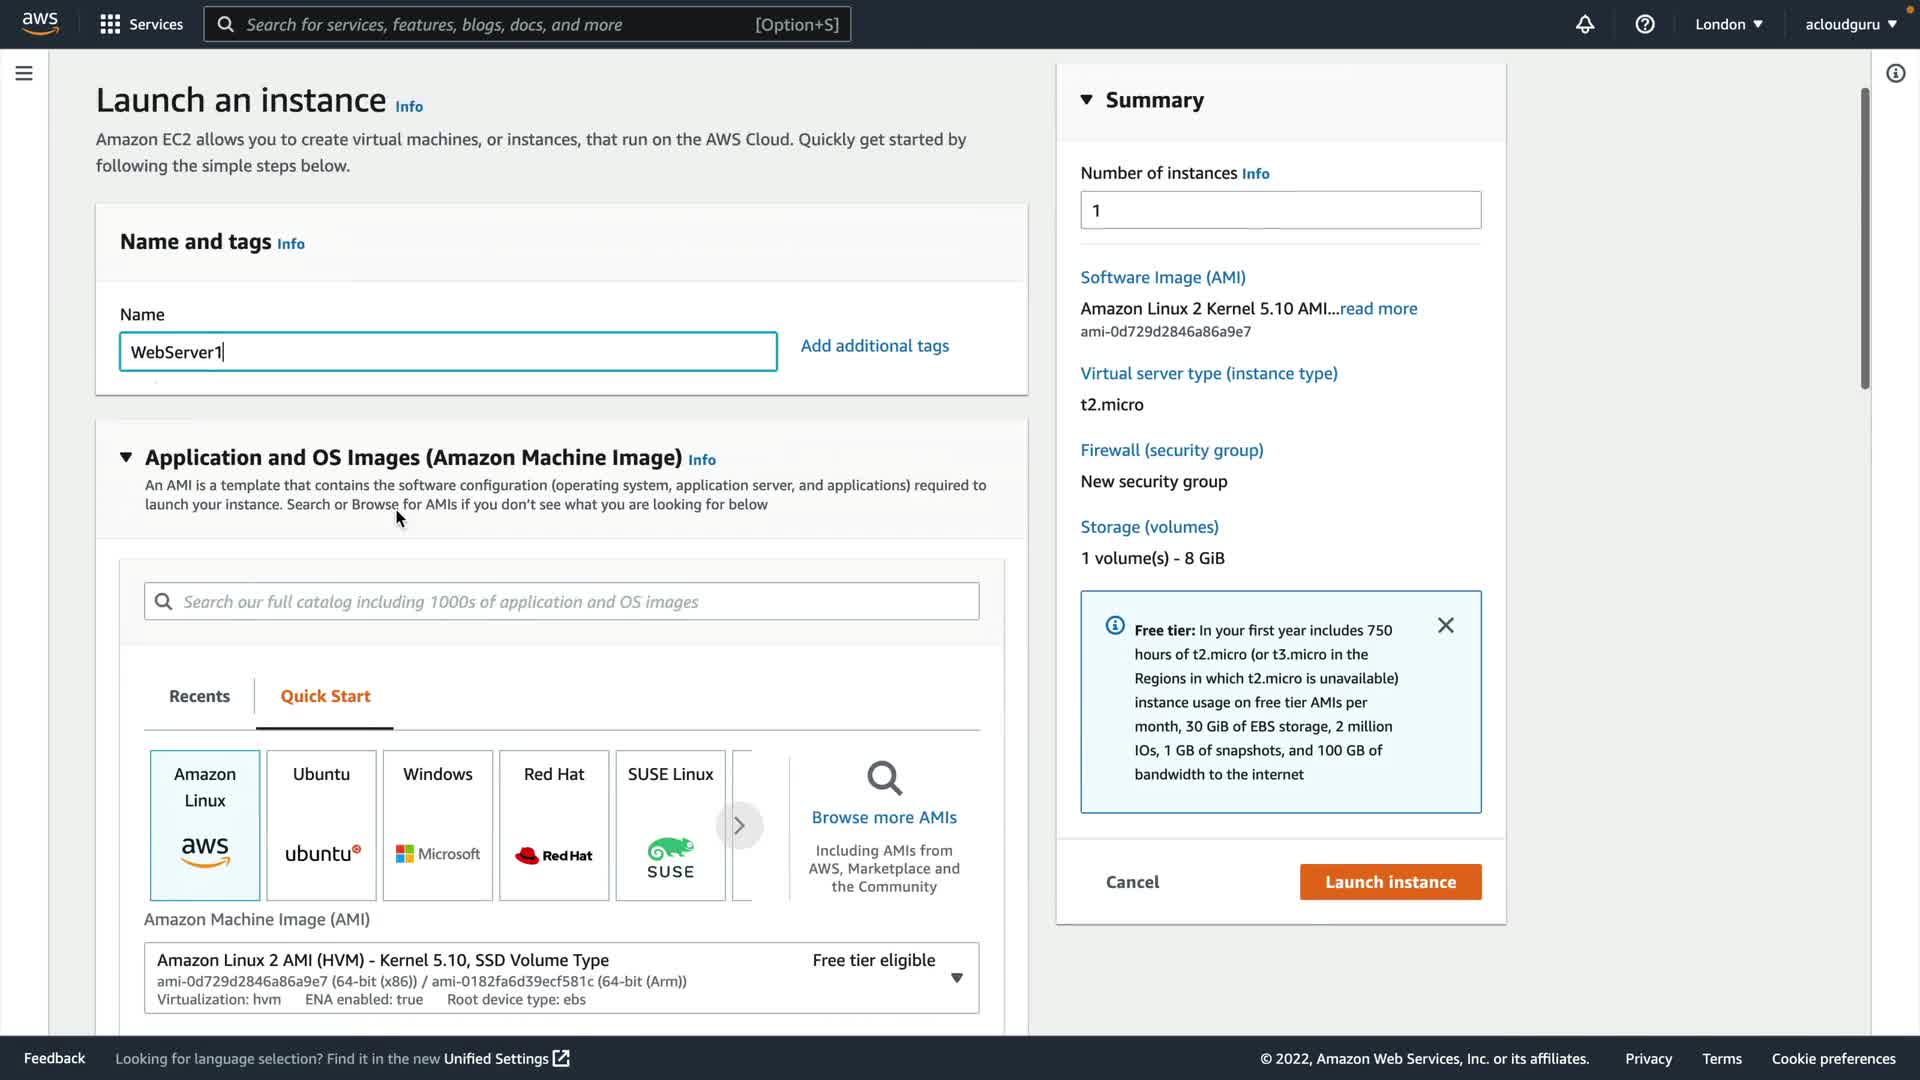
Task: Open the help question mark icon
Action: 1645,24
